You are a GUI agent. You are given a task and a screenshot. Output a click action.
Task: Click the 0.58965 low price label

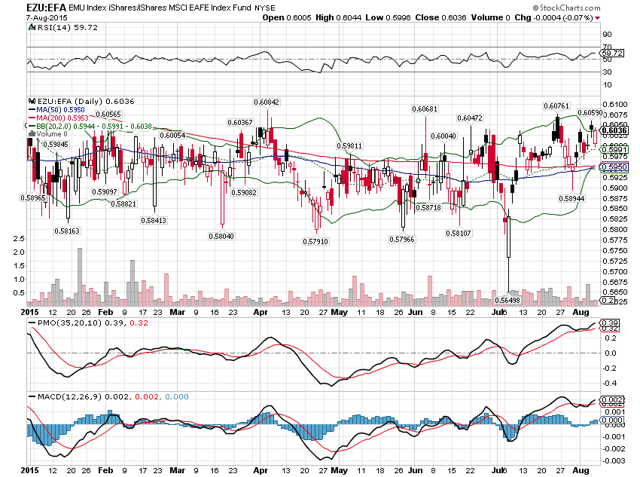click(33, 198)
